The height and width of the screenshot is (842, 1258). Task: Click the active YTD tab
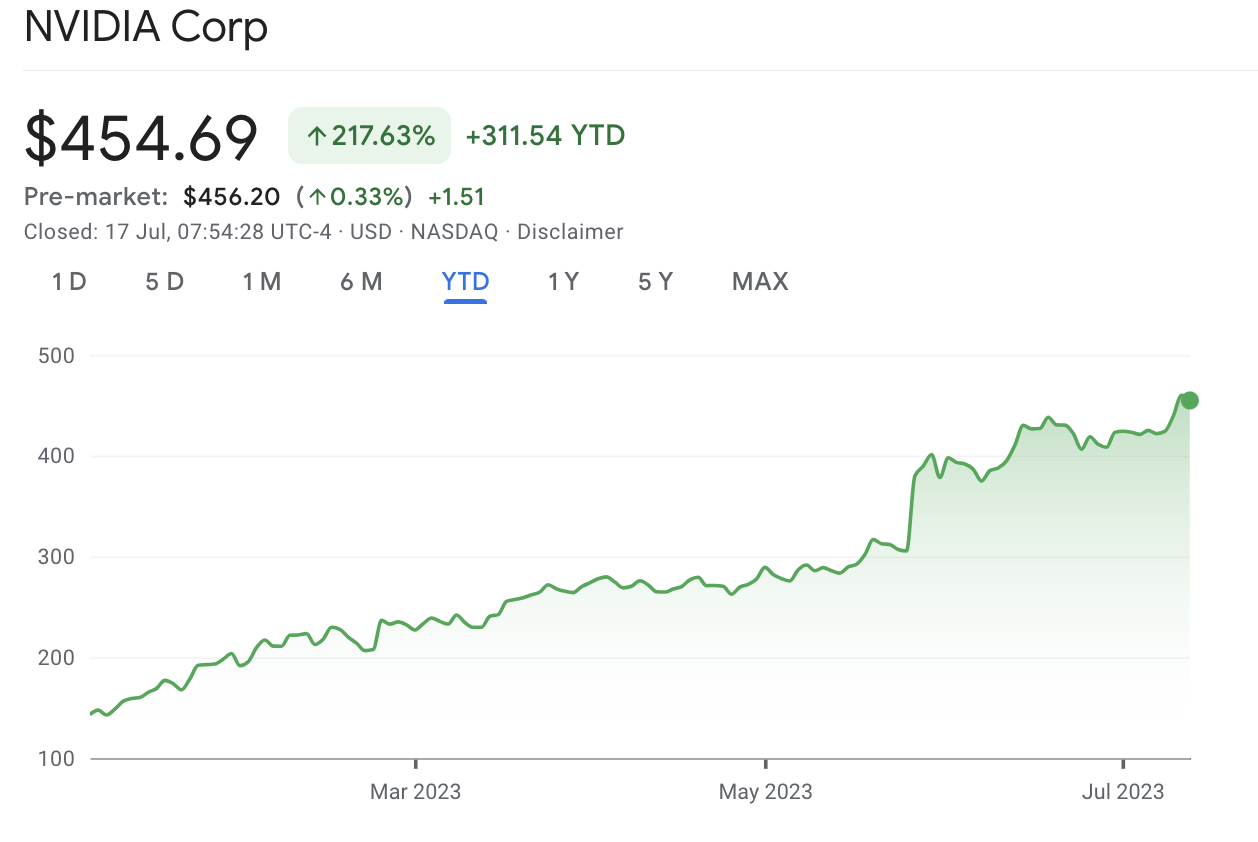pyautogui.click(x=466, y=282)
